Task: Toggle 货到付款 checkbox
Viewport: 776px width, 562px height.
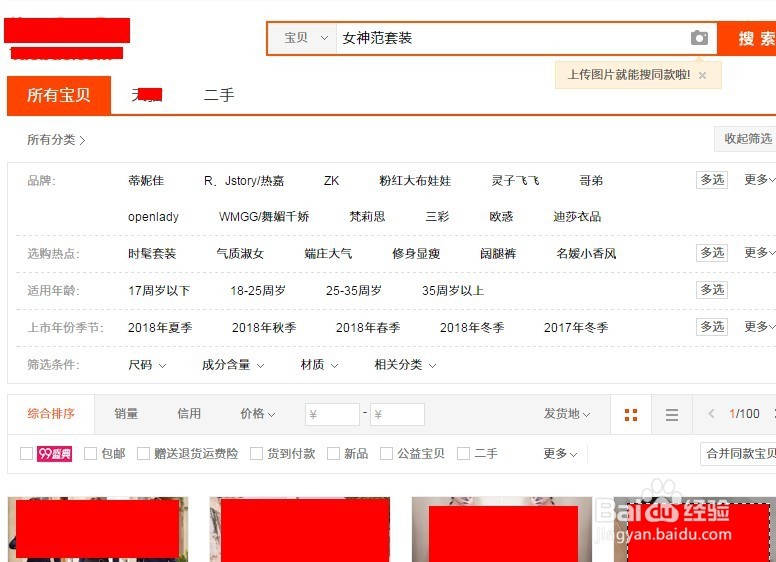Action: tap(256, 454)
